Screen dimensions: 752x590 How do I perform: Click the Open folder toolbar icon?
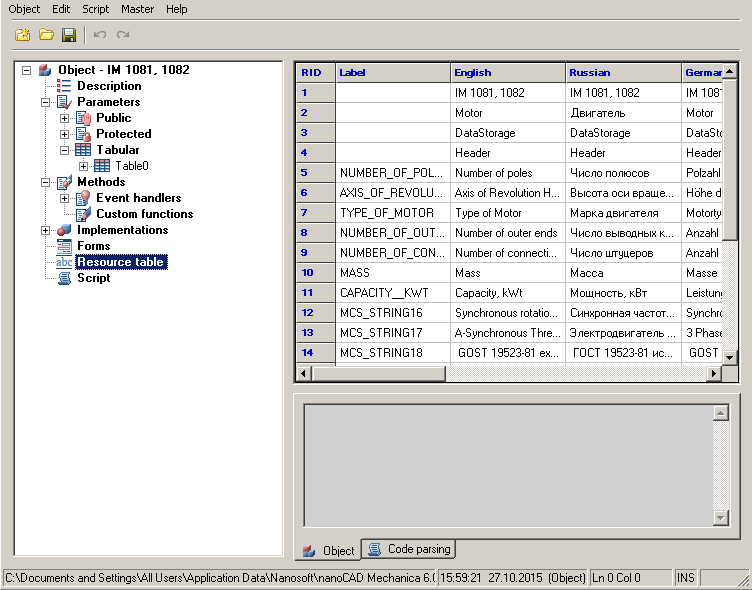pos(46,35)
